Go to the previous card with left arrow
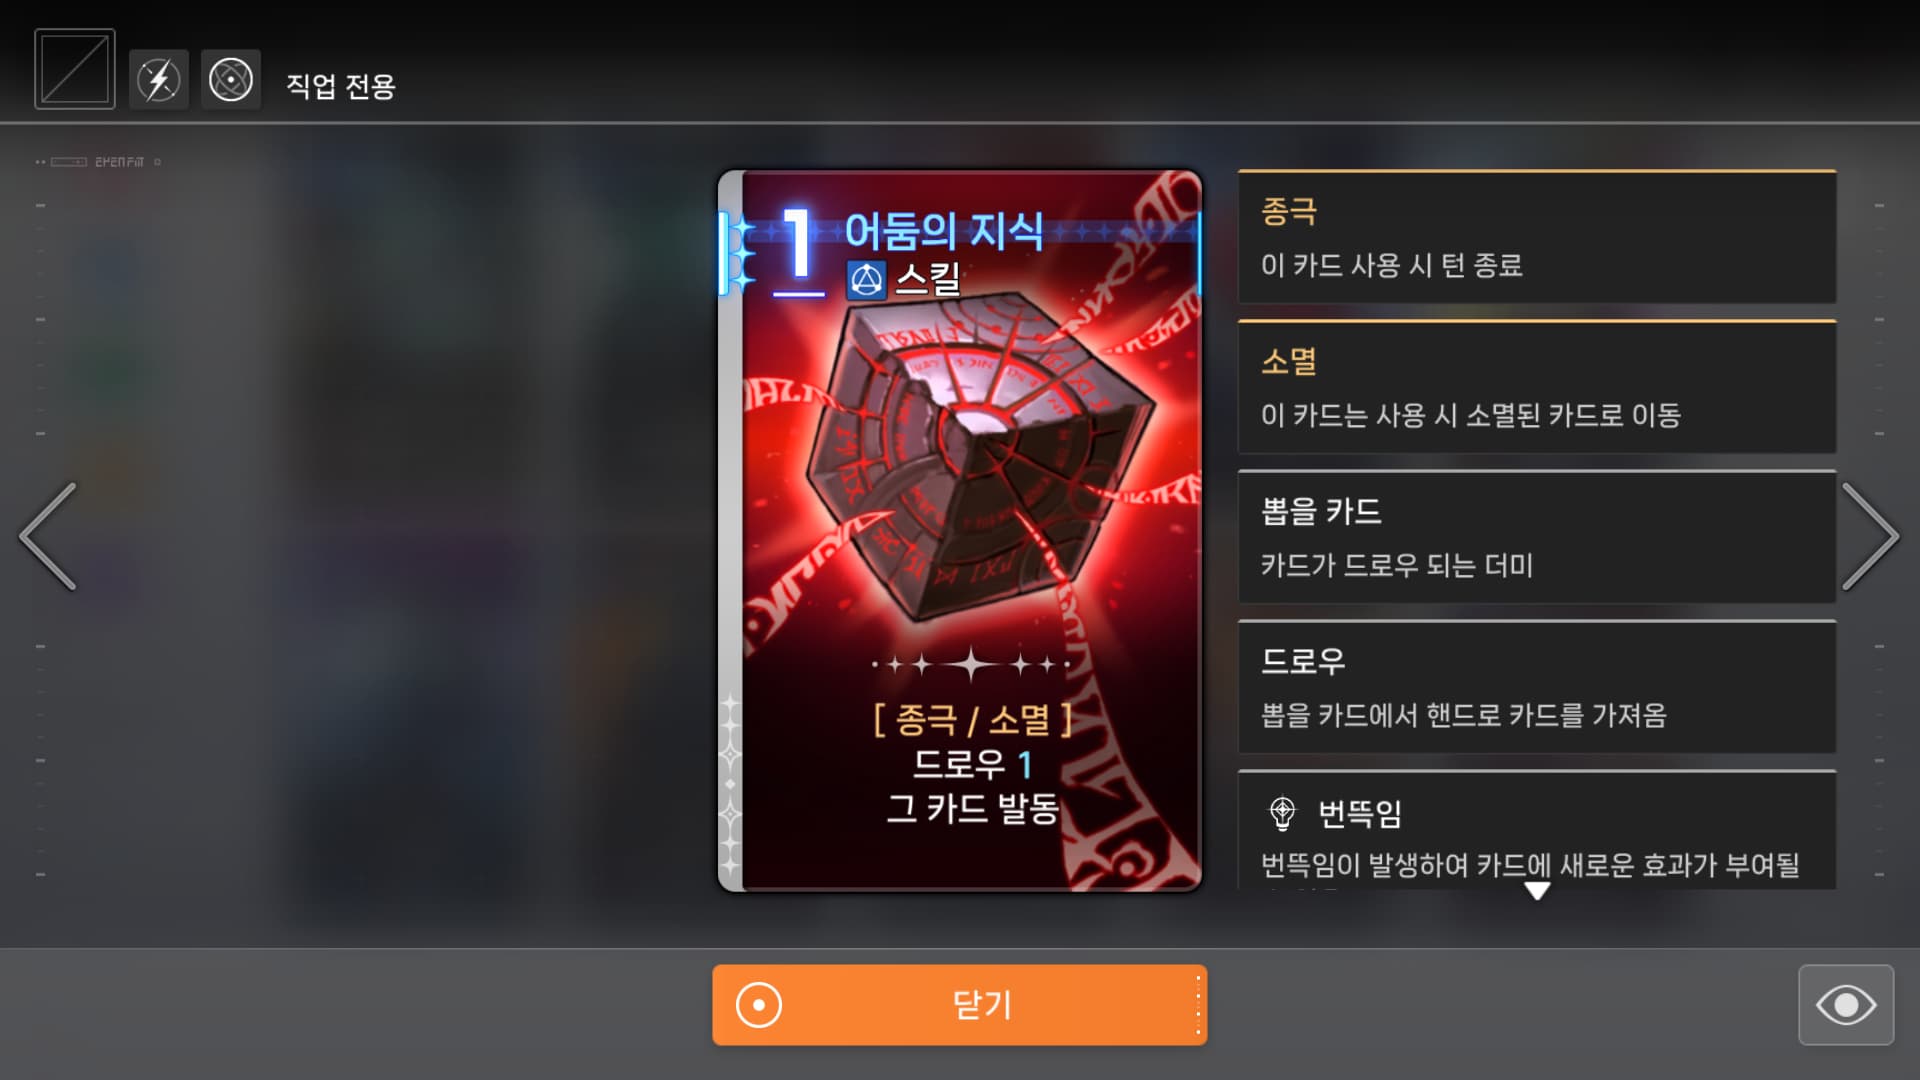The height and width of the screenshot is (1080, 1920). point(48,536)
